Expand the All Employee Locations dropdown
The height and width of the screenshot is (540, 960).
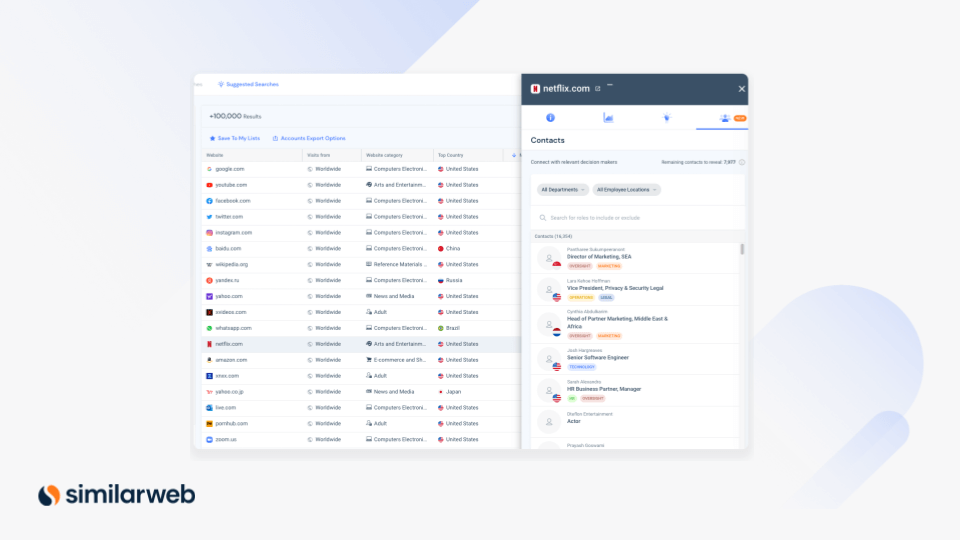pos(626,189)
